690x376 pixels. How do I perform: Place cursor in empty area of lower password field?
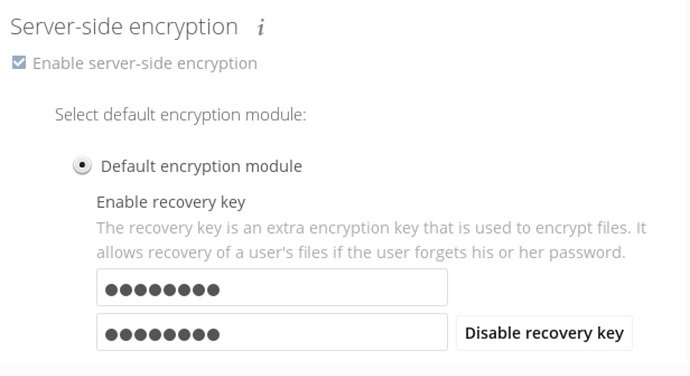[x=334, y=332]
